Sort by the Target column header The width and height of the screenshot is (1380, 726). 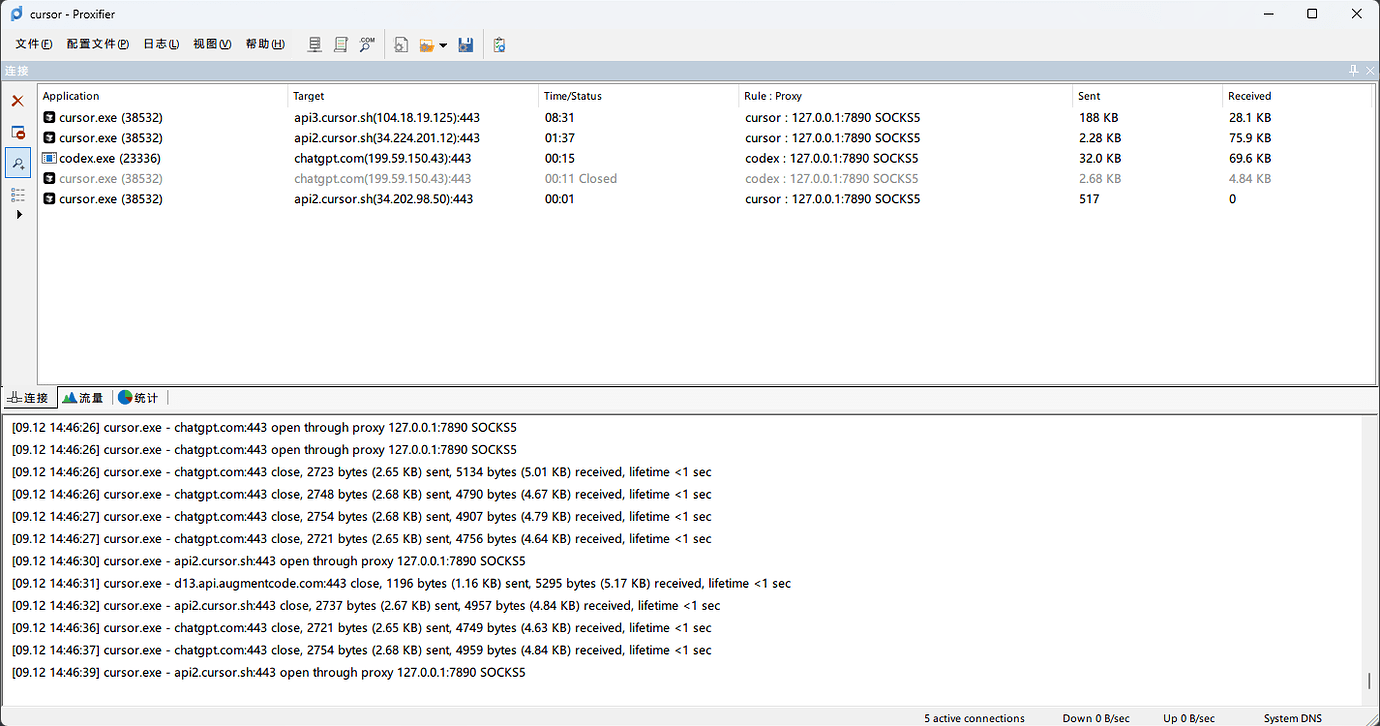coord(413,96)
